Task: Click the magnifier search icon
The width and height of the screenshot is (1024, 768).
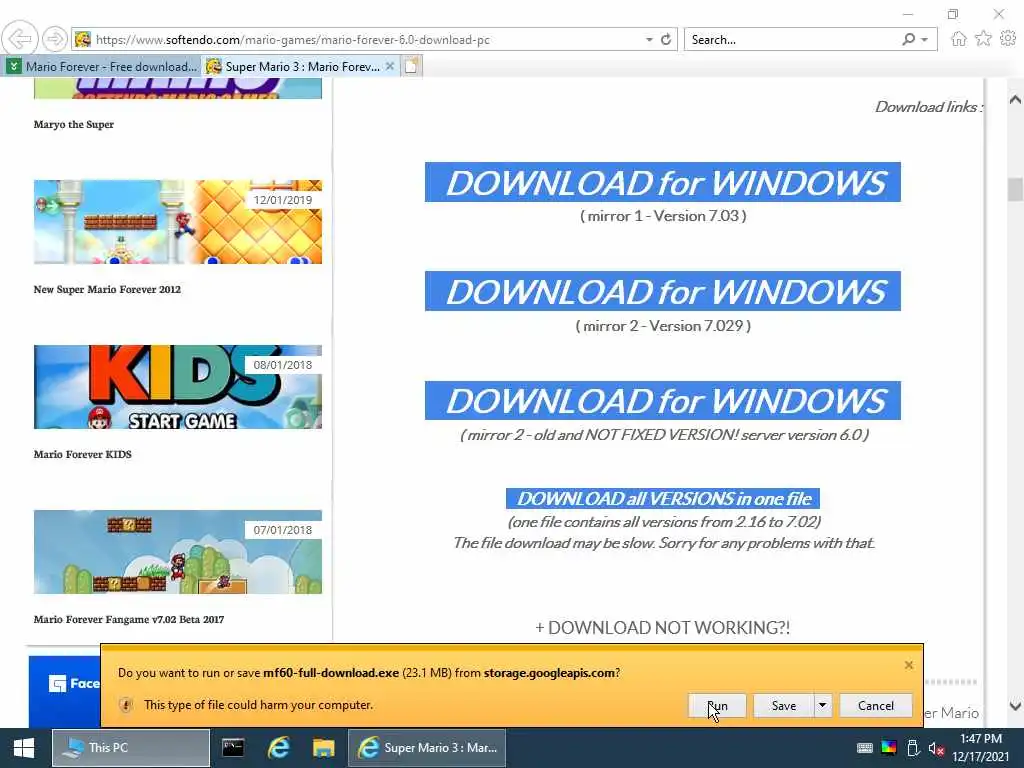Action: pyautogui.click(x=908, y=39)
